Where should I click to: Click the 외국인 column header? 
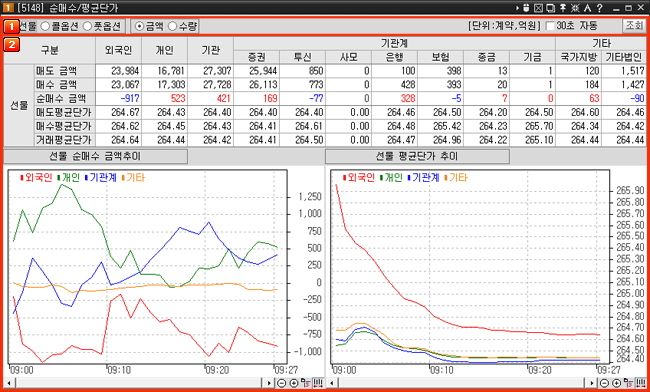tap(119, 51)
